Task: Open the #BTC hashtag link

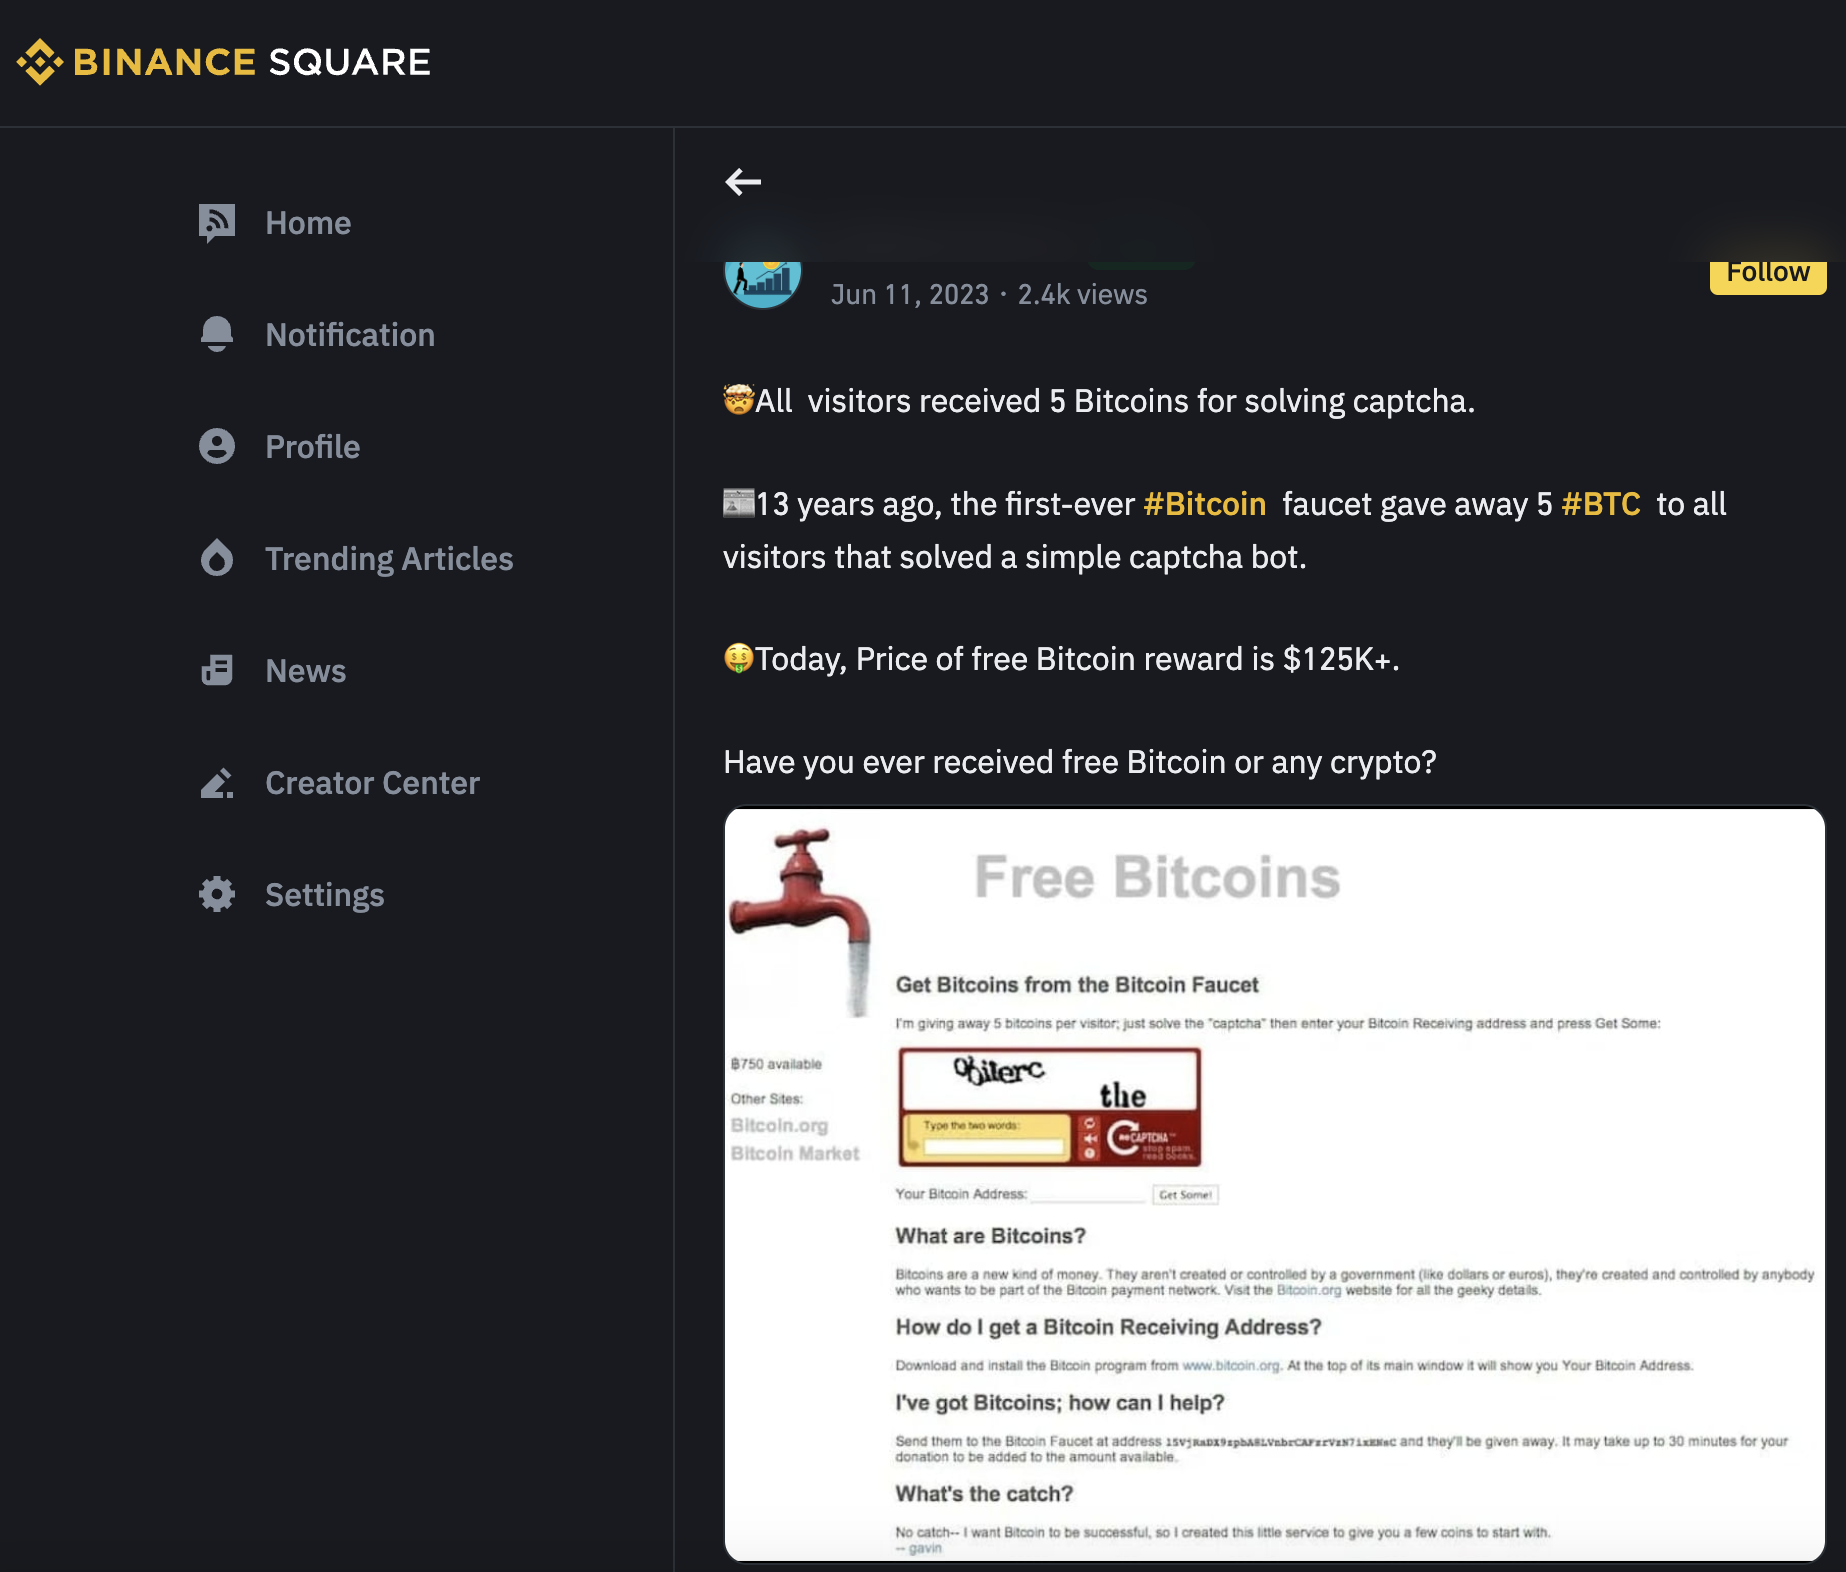Action: click(x=1599, y=504)
